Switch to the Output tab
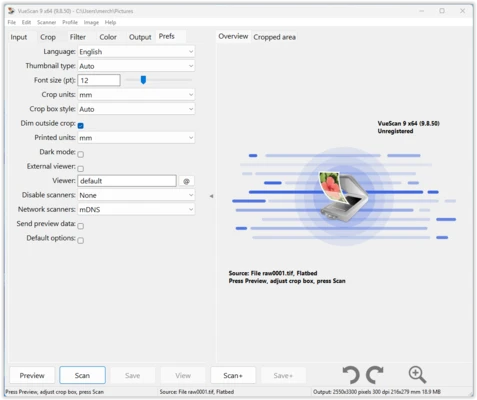This screenshot has width=477, height=400. coord(140,37)
